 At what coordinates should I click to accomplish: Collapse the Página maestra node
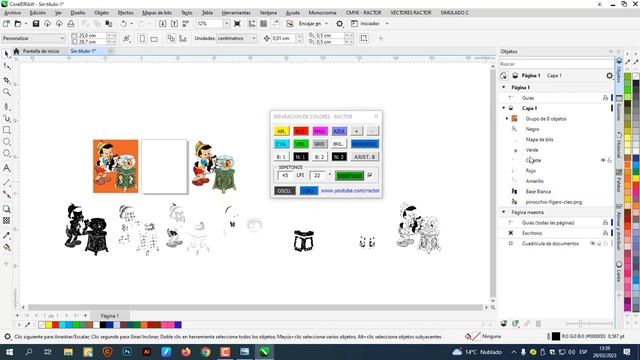(x=503, y=212)
